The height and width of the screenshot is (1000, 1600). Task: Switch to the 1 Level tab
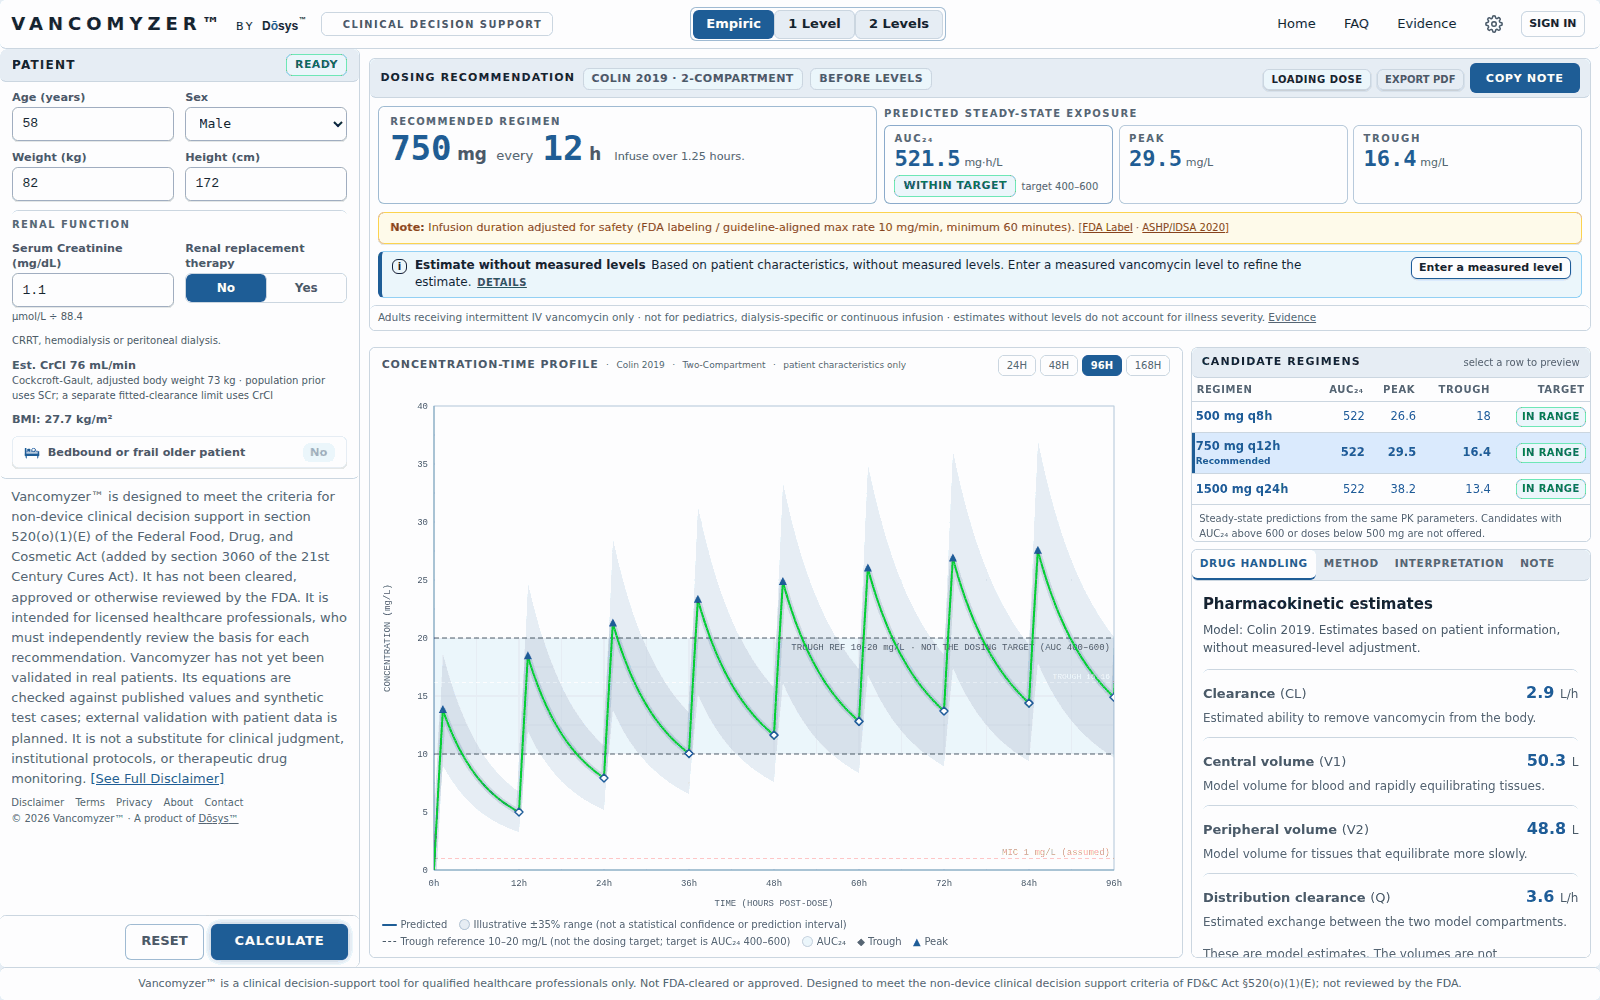pos(814,24)
